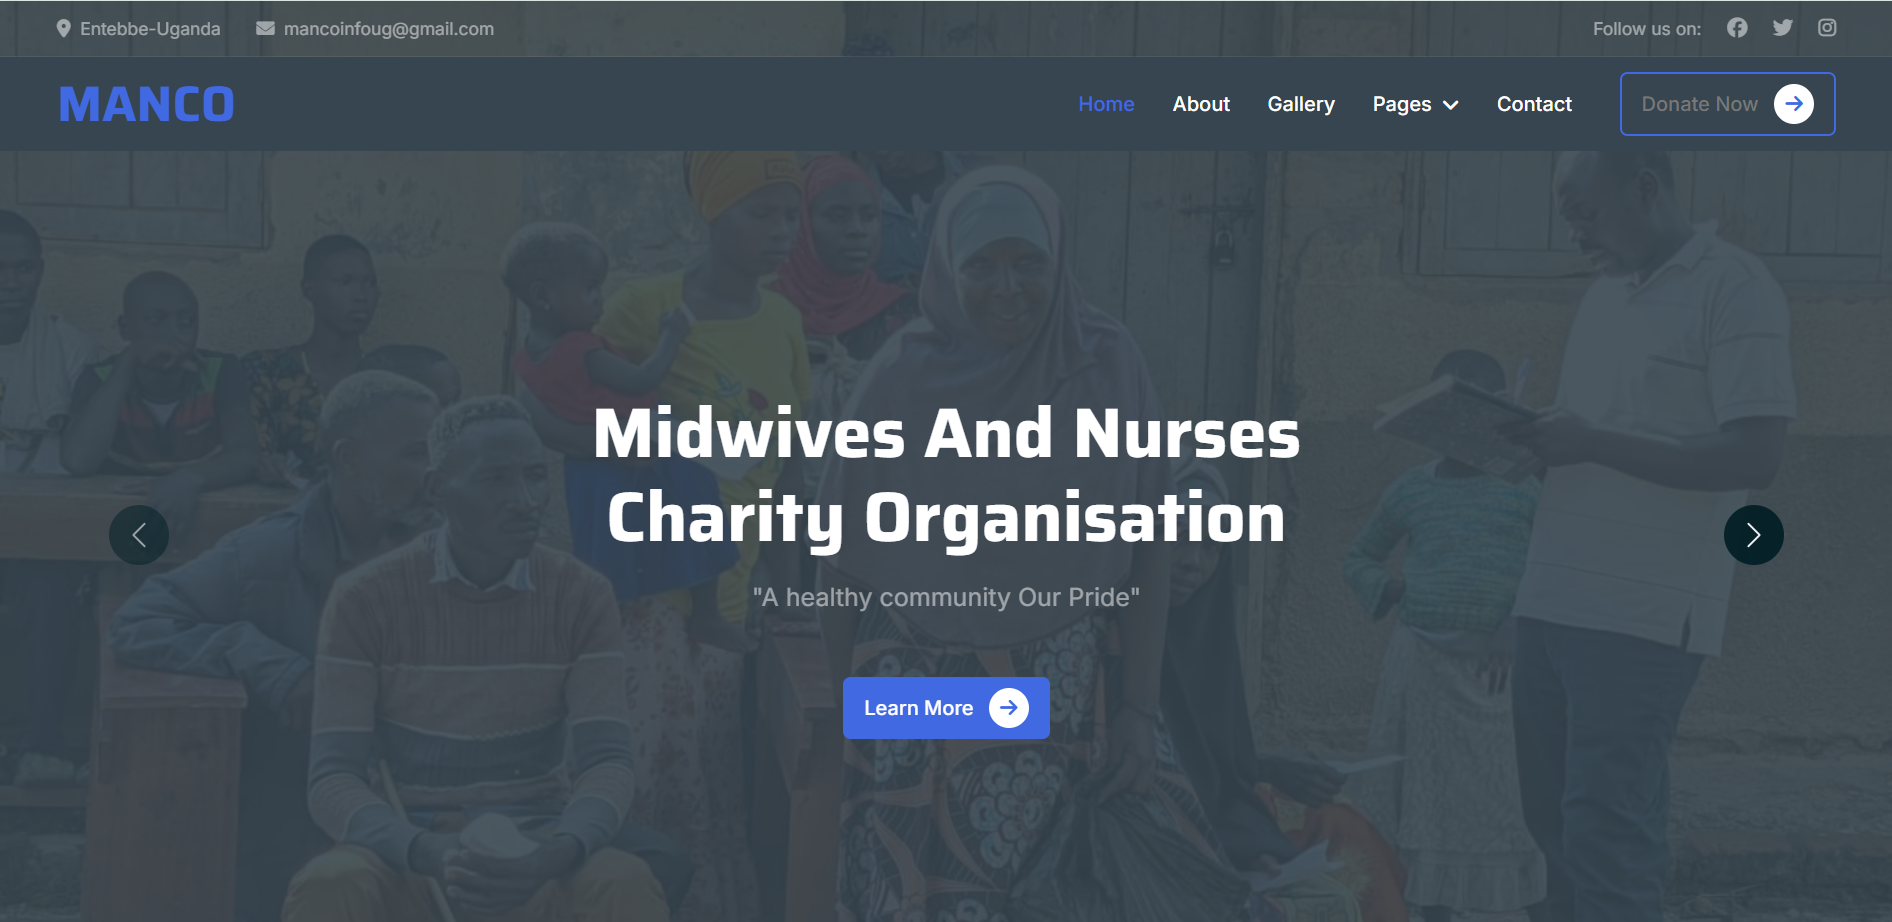This screenshot has height=922, width=1892.
Task: Open the Facebook social icon
Action: pos(1737,28)
